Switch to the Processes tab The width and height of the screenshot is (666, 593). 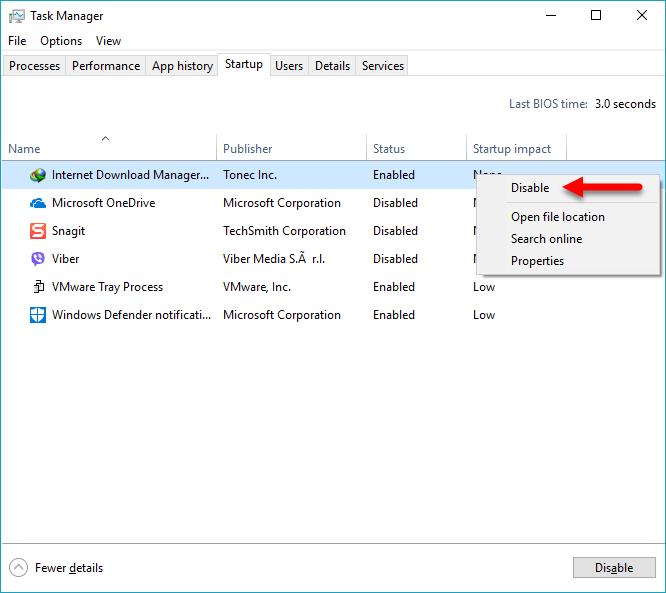point(34,66)
